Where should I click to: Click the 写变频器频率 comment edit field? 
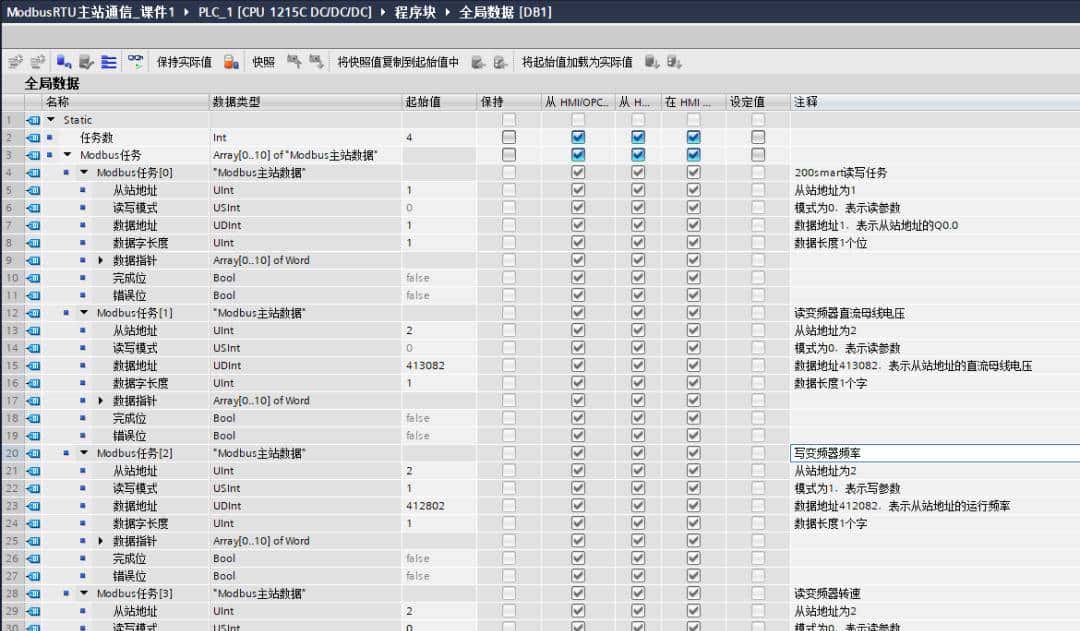tap(900, 452)
